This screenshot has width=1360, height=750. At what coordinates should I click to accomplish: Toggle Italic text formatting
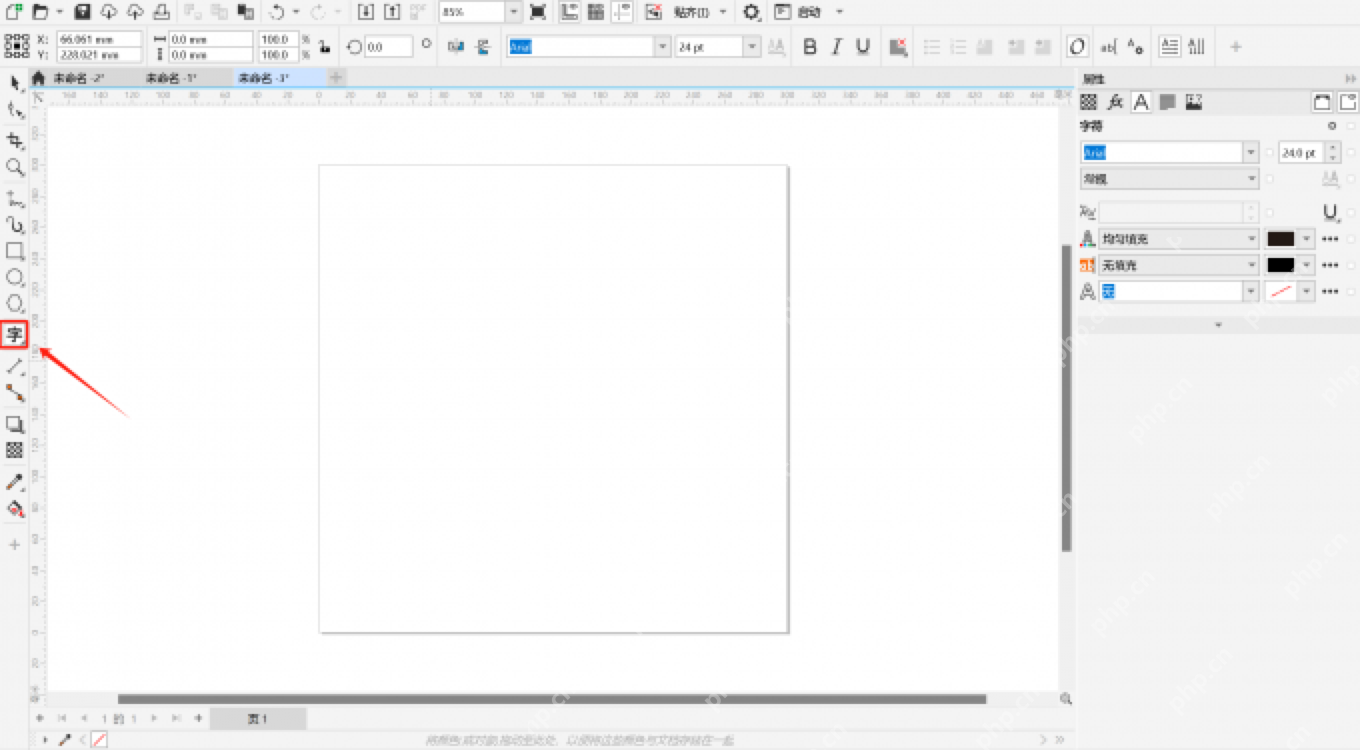(x=836, y=46)
